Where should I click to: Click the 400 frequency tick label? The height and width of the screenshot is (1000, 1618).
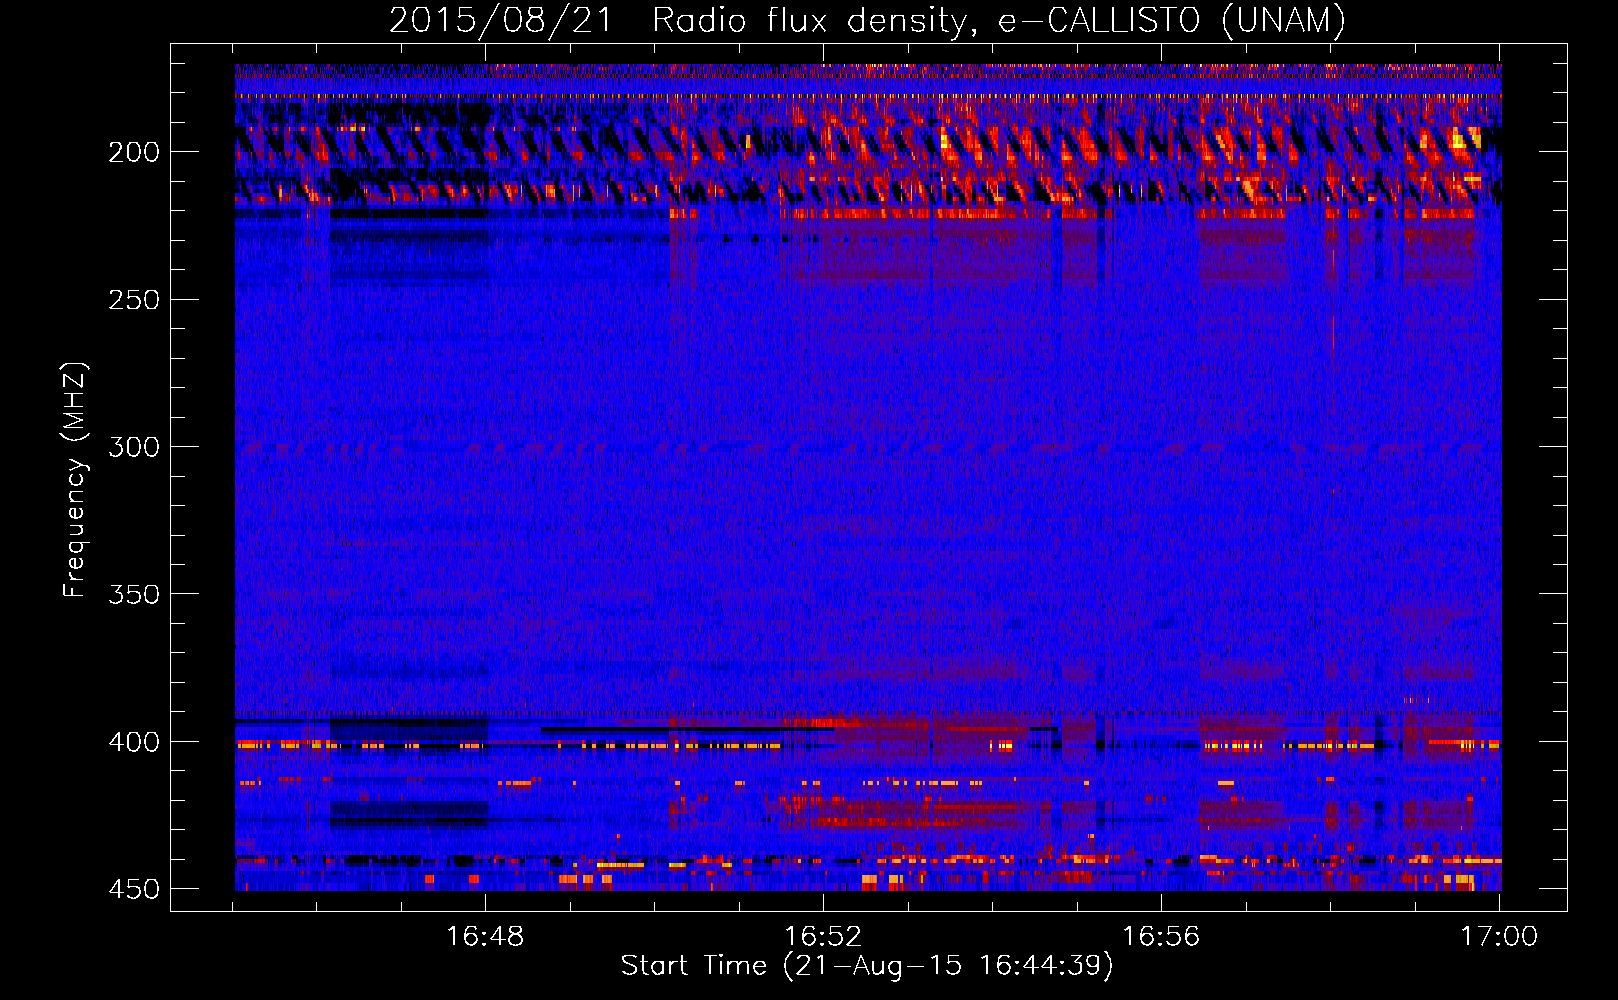pos(134,742)
